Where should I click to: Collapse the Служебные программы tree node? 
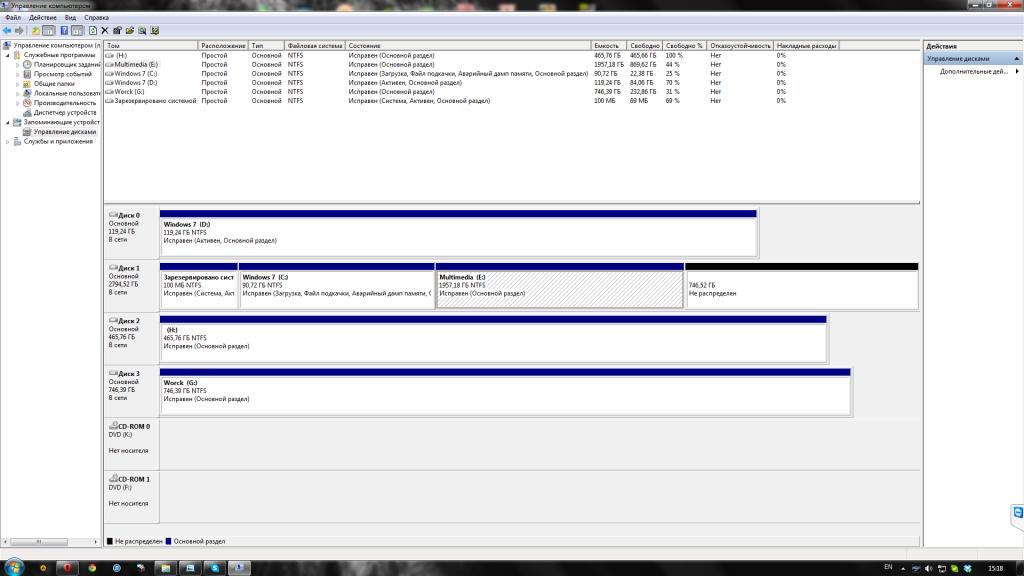pyautogui.click(x=8, y=56)
